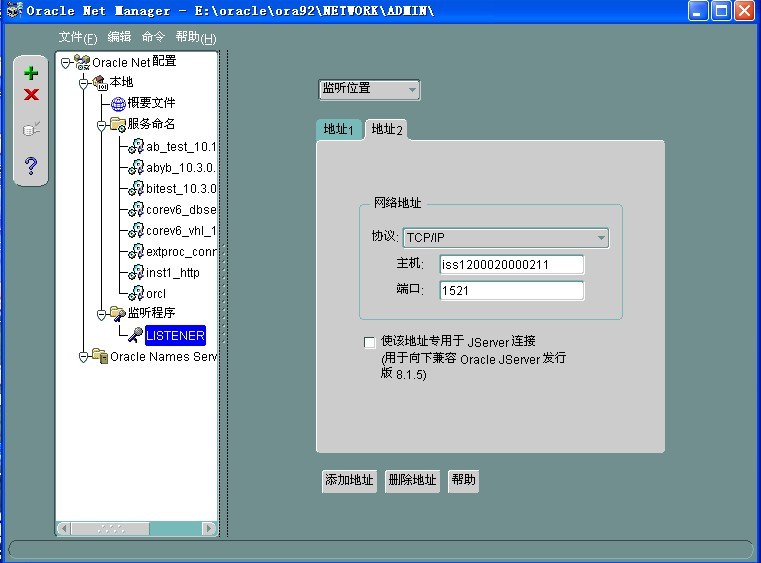
Task: Click the LISTENER microphone icon
Action: [x=136, y=334]
